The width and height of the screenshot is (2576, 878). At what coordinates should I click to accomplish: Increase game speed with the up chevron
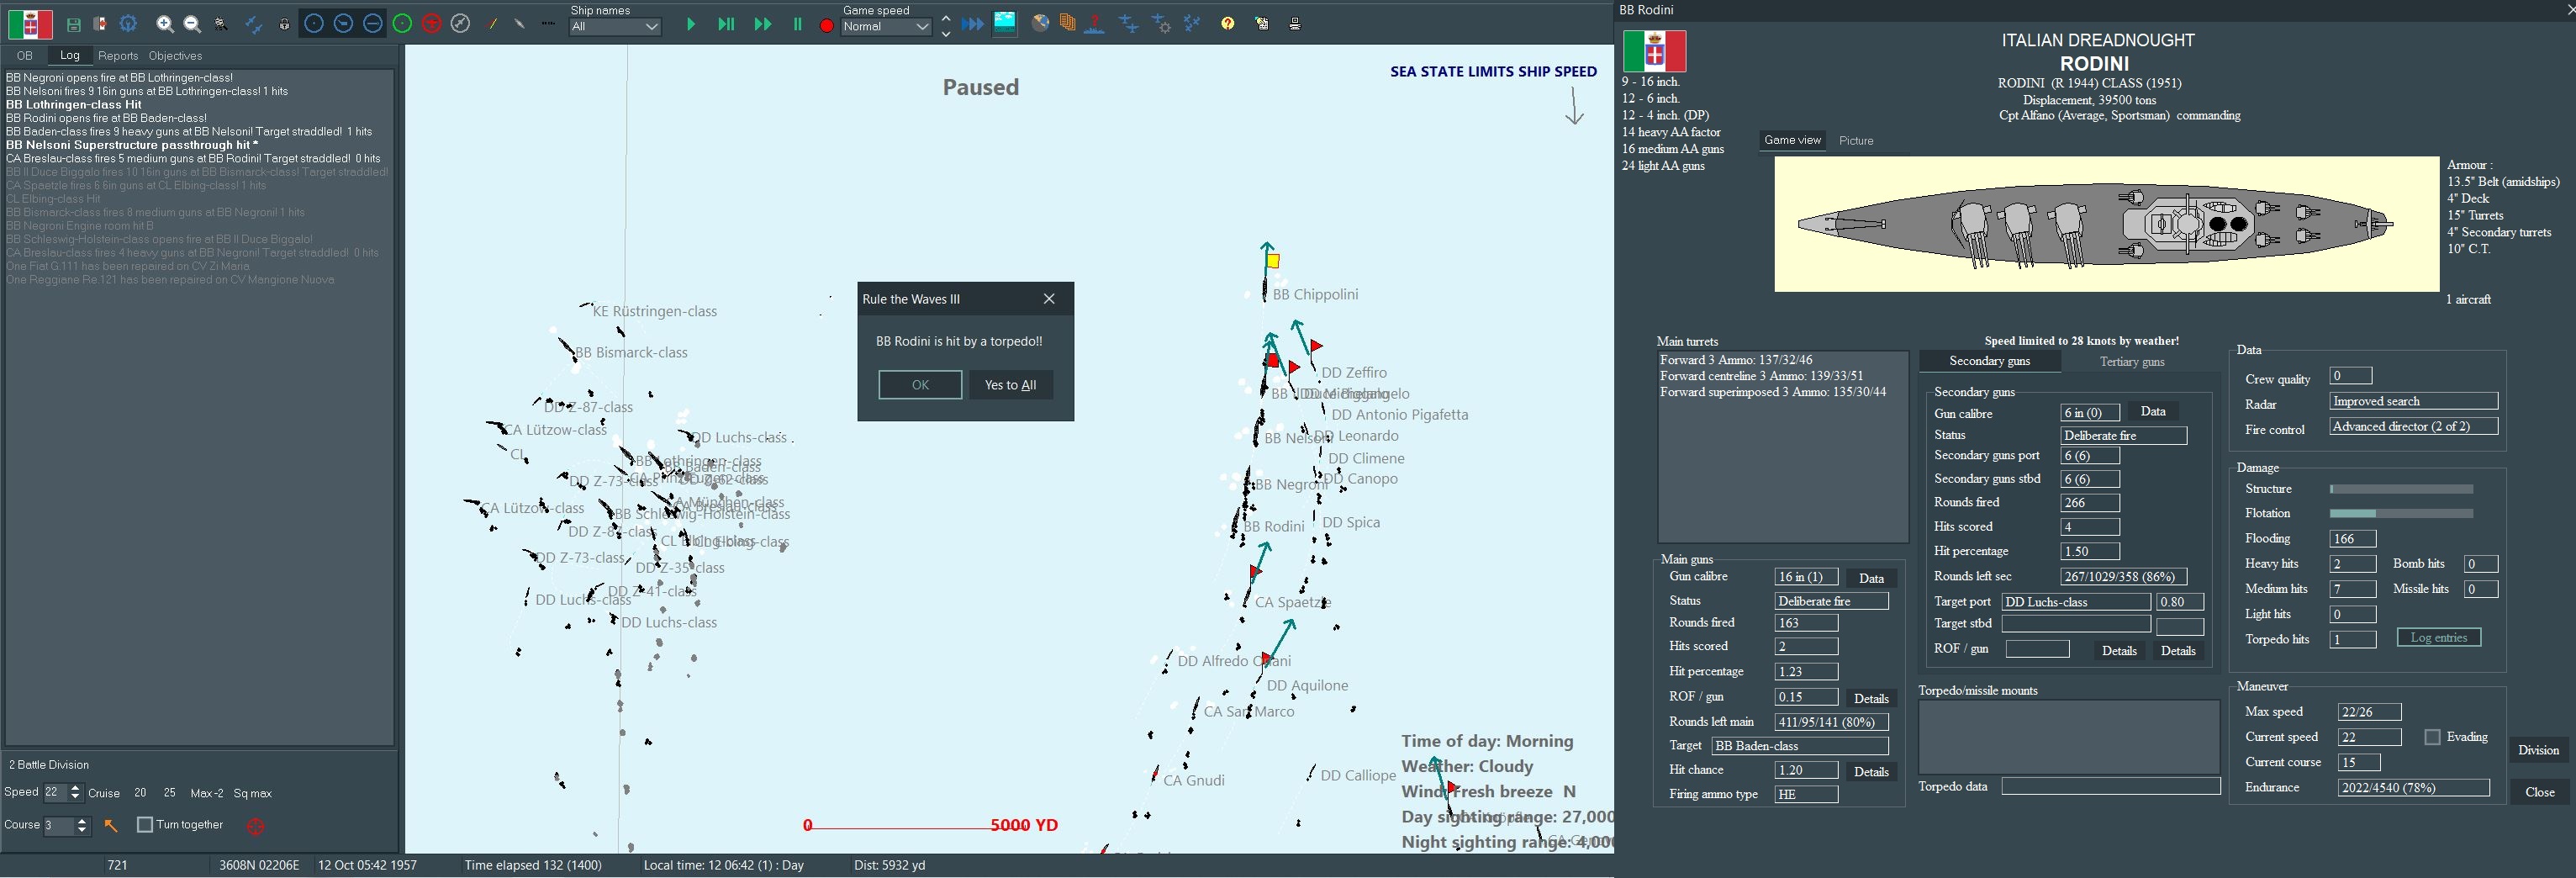tap(946, 18)
